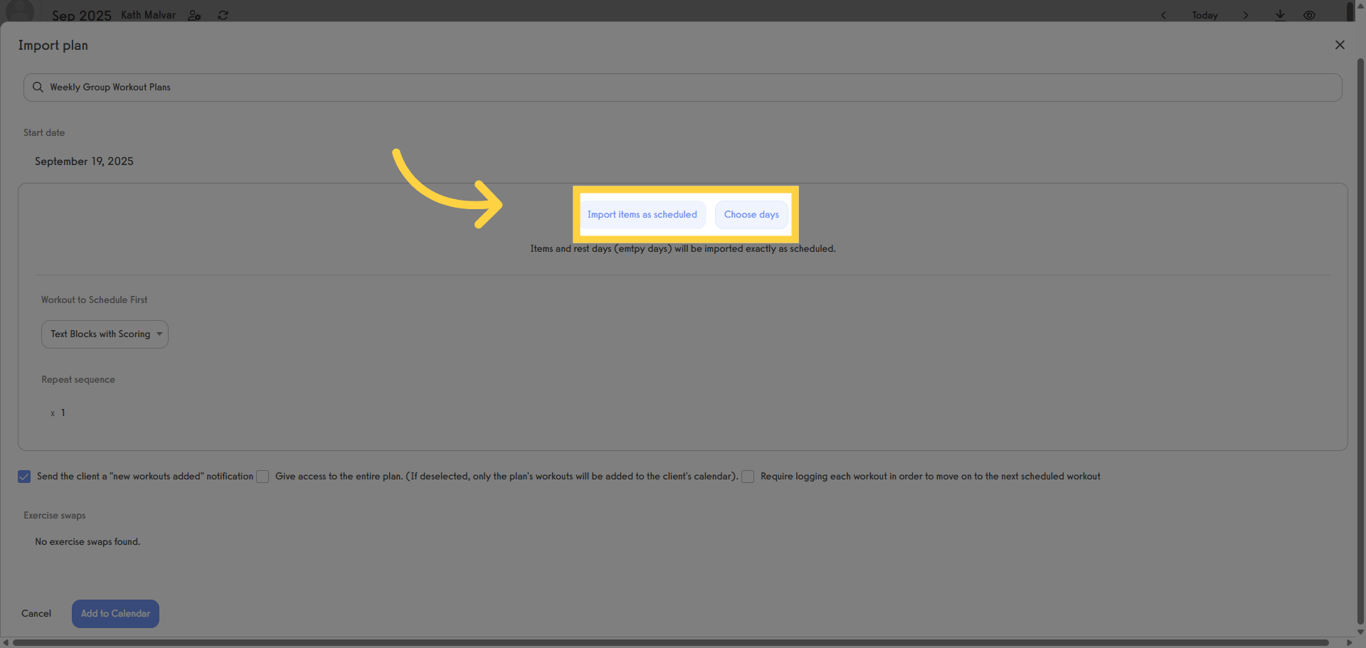1366x648 pixels.
Task: Click the previous month chevron arrow
Action: pyautogui.click(x=1163, y=15)
